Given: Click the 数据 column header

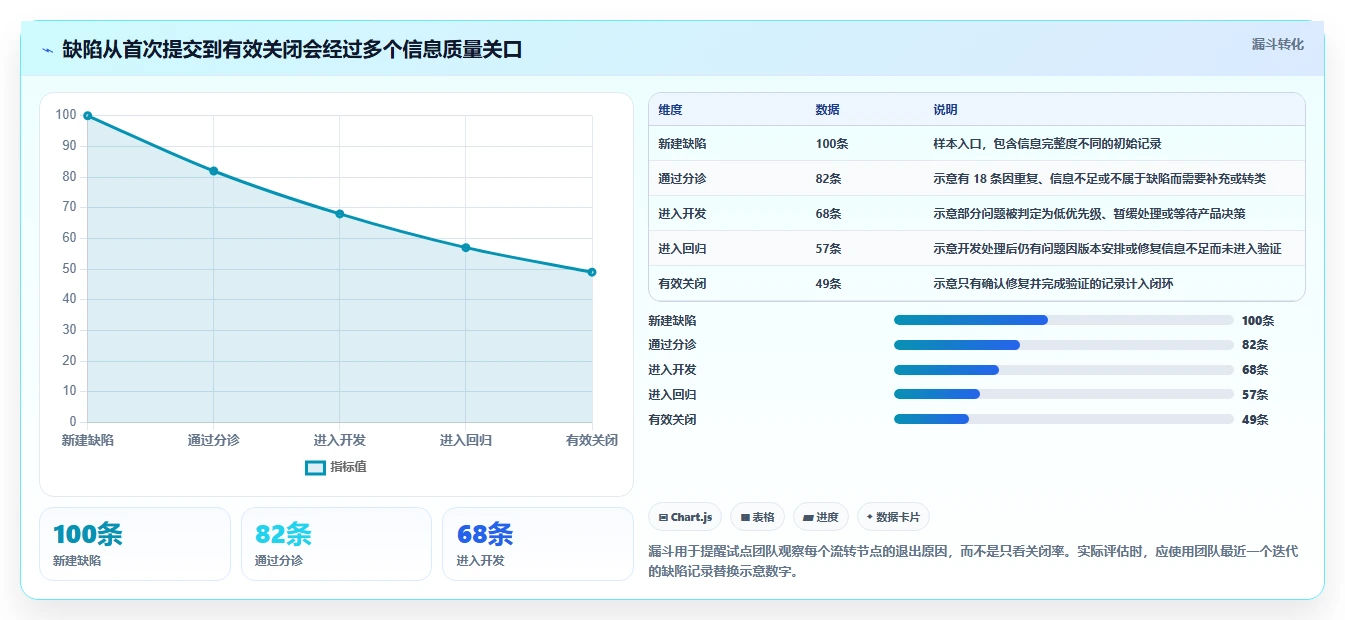Looking at the screenshot, I should point(828,109).
